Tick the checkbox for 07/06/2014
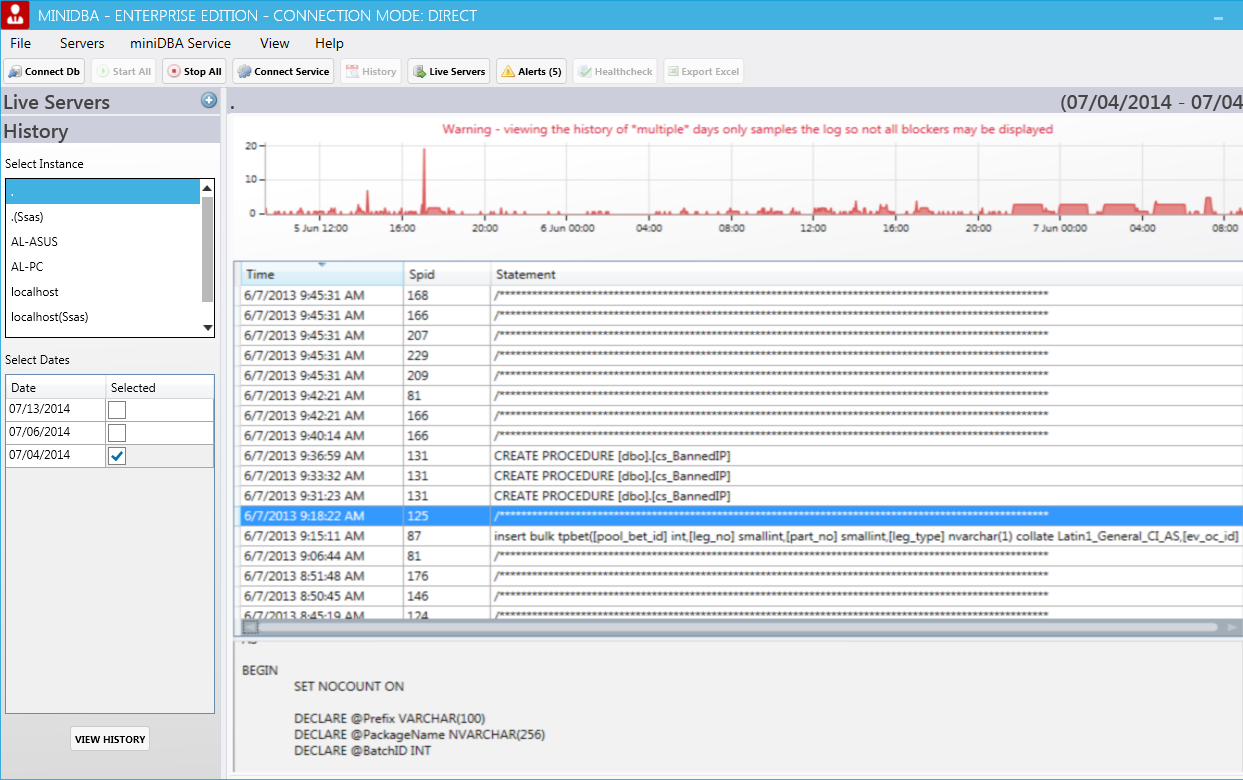Screen dimensions: 1243x780 click(x=117, y=433)
